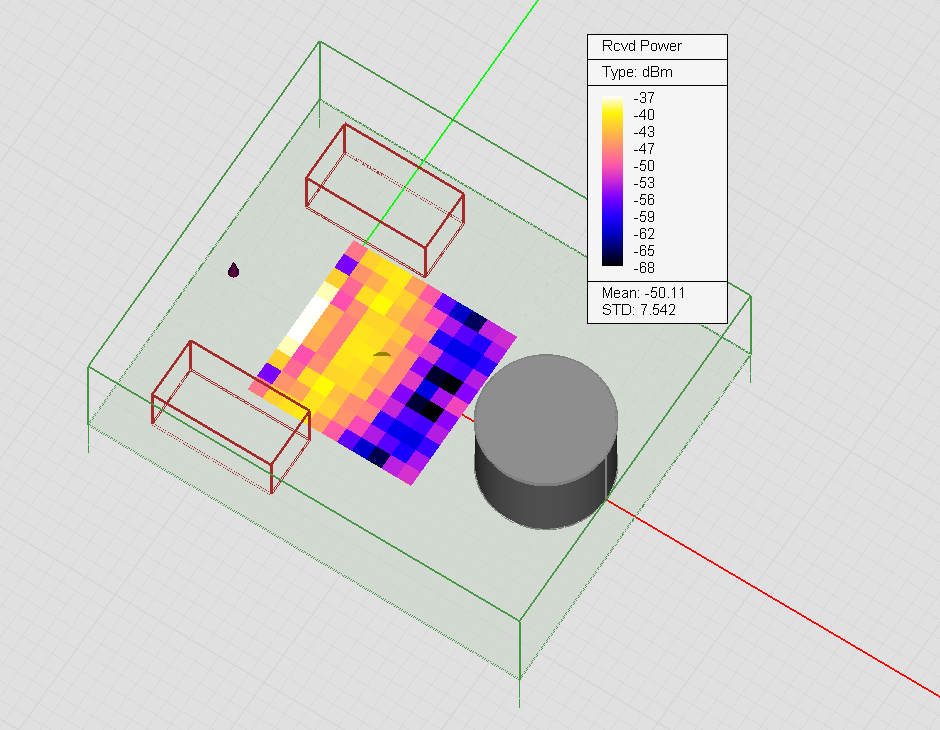This screenshot has height=730, width=940.
Task: Click the black bottom end of legend color bar
Action: pyautogui.click(x=611, y=262)
